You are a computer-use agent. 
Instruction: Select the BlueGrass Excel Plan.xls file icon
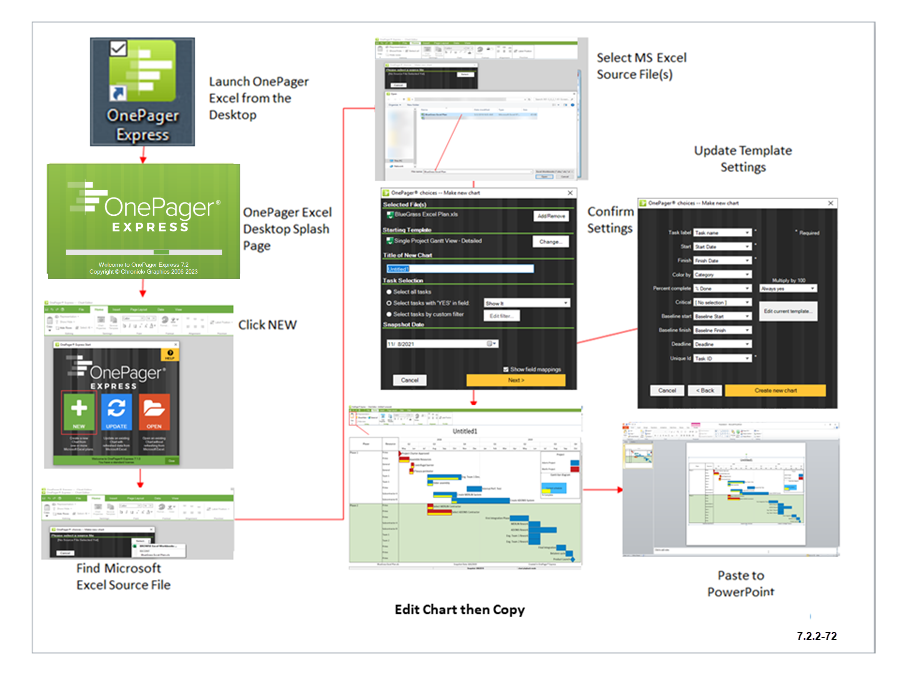pyautogui.click(x=390, y=214)
